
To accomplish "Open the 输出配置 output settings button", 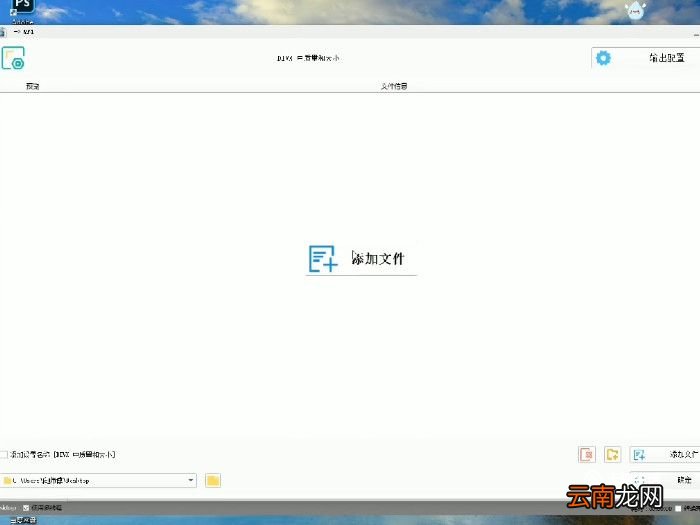I will tap(646, 58).
